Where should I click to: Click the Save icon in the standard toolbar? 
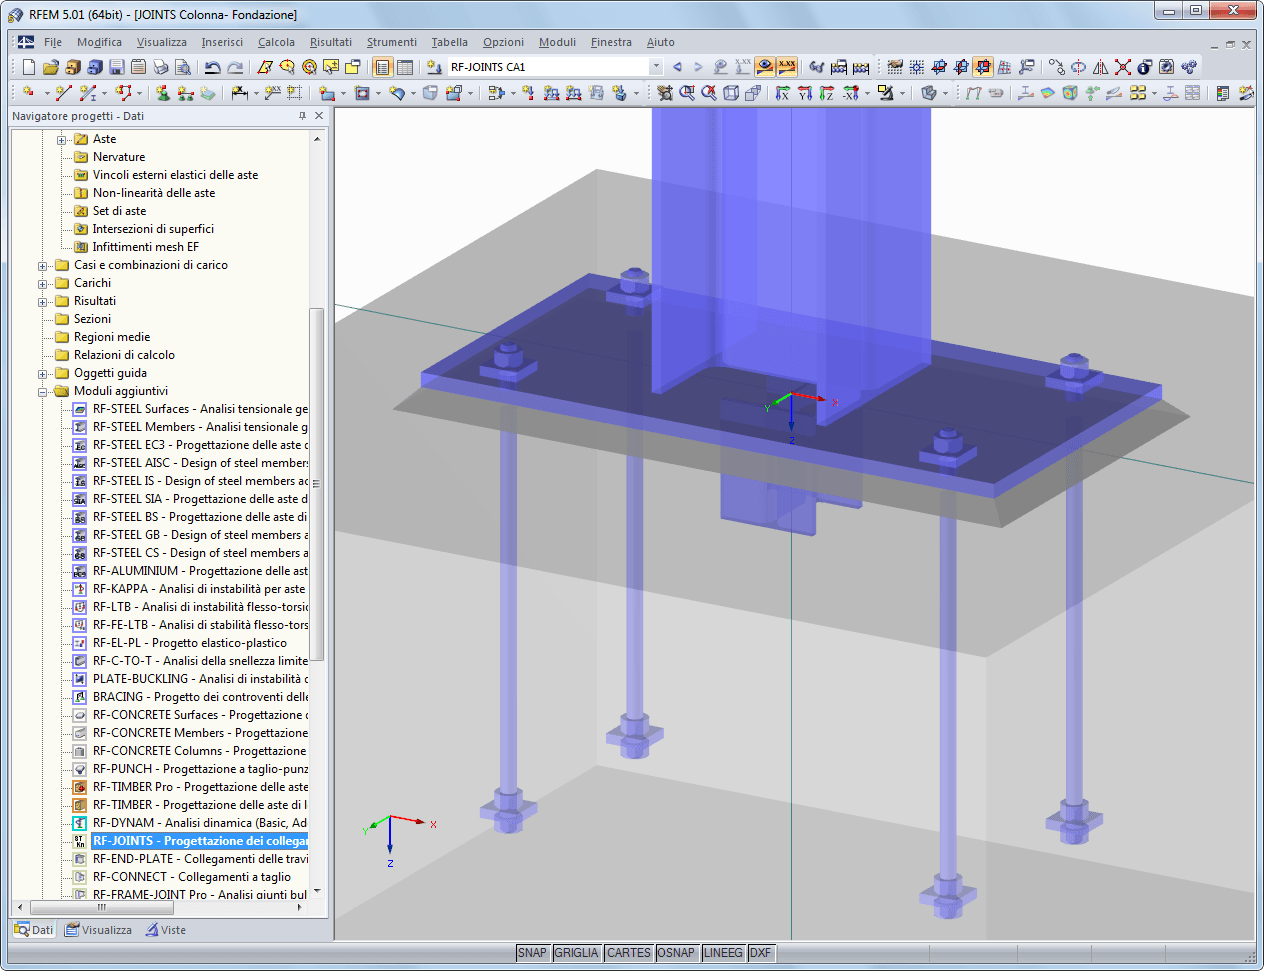click(x=116, y=67)
